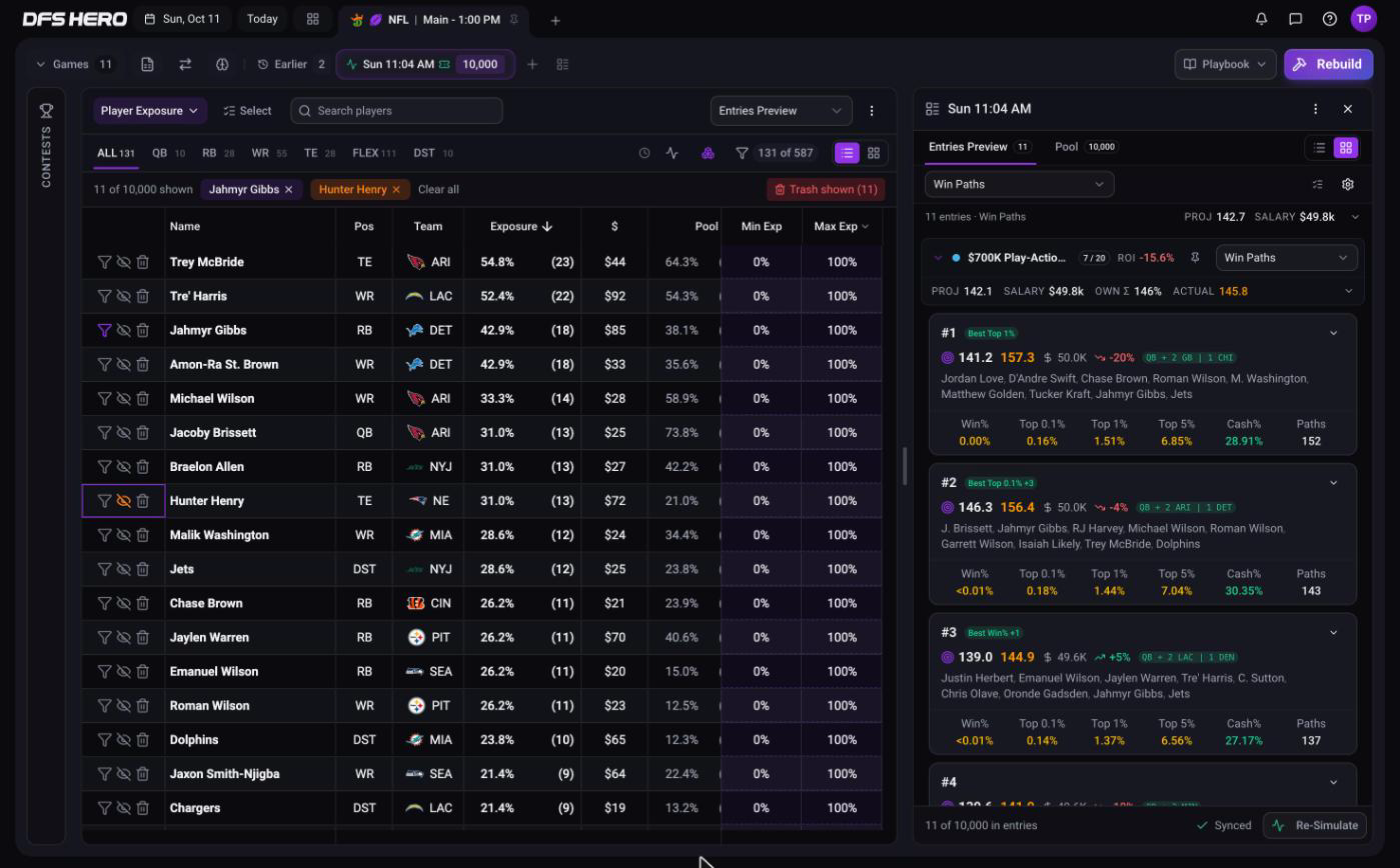This screenshot has height=868, width=1400.
Task: Click the Re-Simulate button
Action: [x=1315, y=826]
